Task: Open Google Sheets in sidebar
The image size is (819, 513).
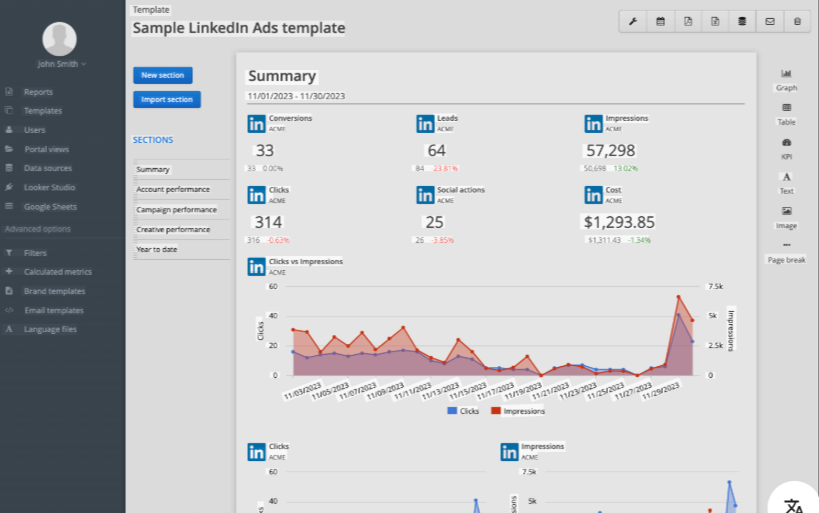Action: tap(50, 207)
